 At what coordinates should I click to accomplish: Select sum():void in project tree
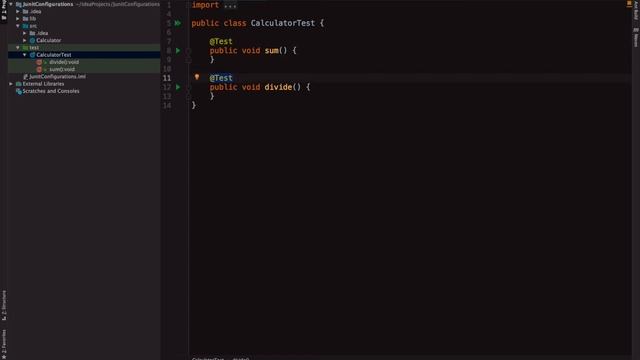[62, 69]
